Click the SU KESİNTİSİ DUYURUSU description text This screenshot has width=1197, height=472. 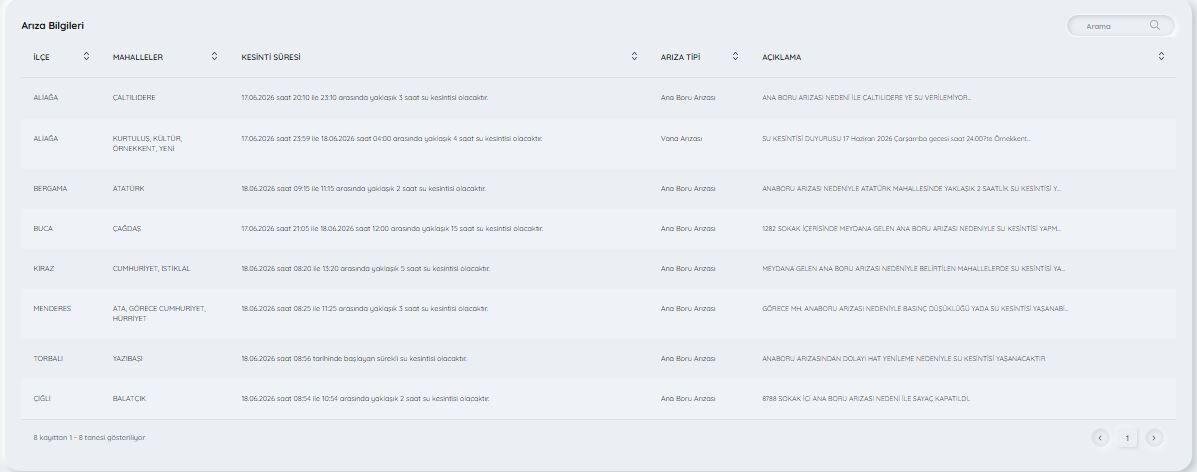(x=896, y=139)
